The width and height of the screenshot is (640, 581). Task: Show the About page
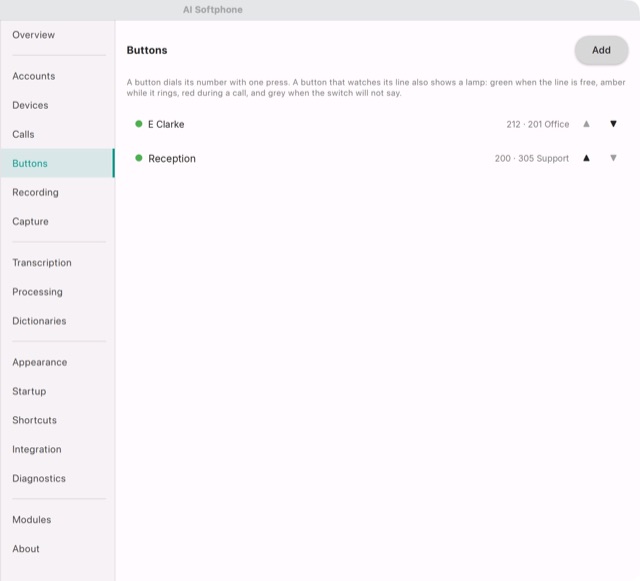(58, 549)
